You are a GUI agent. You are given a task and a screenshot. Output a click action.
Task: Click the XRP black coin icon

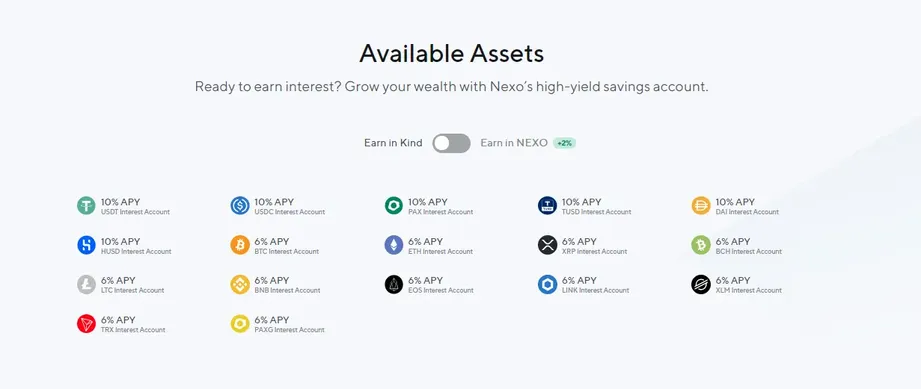pyautogui.click(x=547, y=245)
